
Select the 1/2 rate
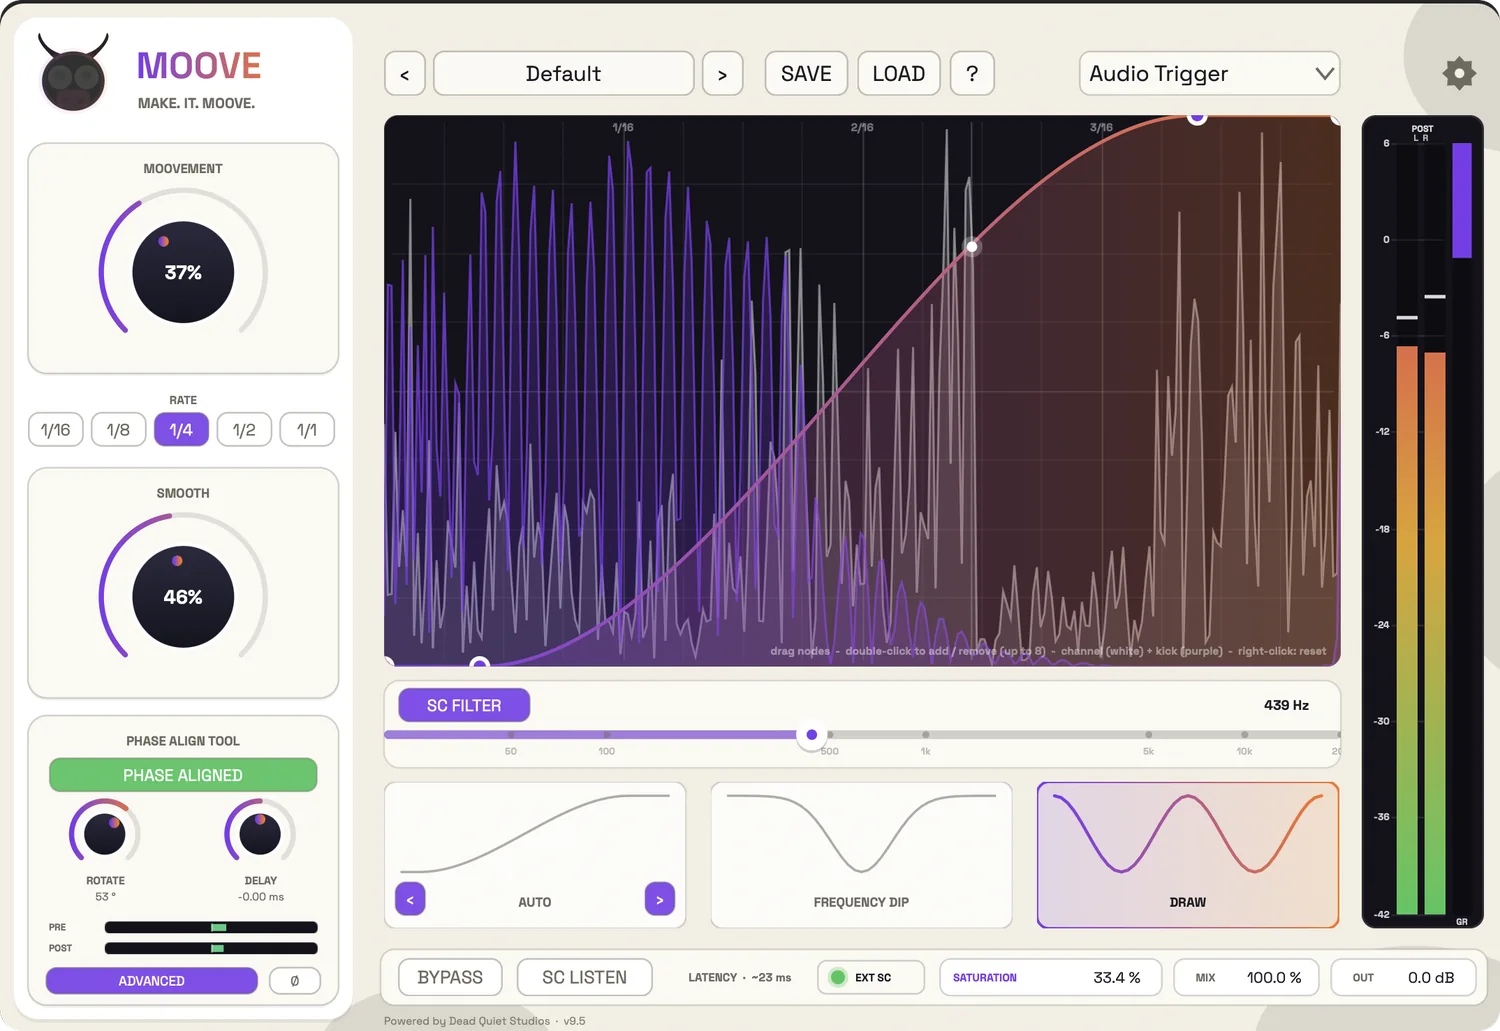click(x=244, y=430)
